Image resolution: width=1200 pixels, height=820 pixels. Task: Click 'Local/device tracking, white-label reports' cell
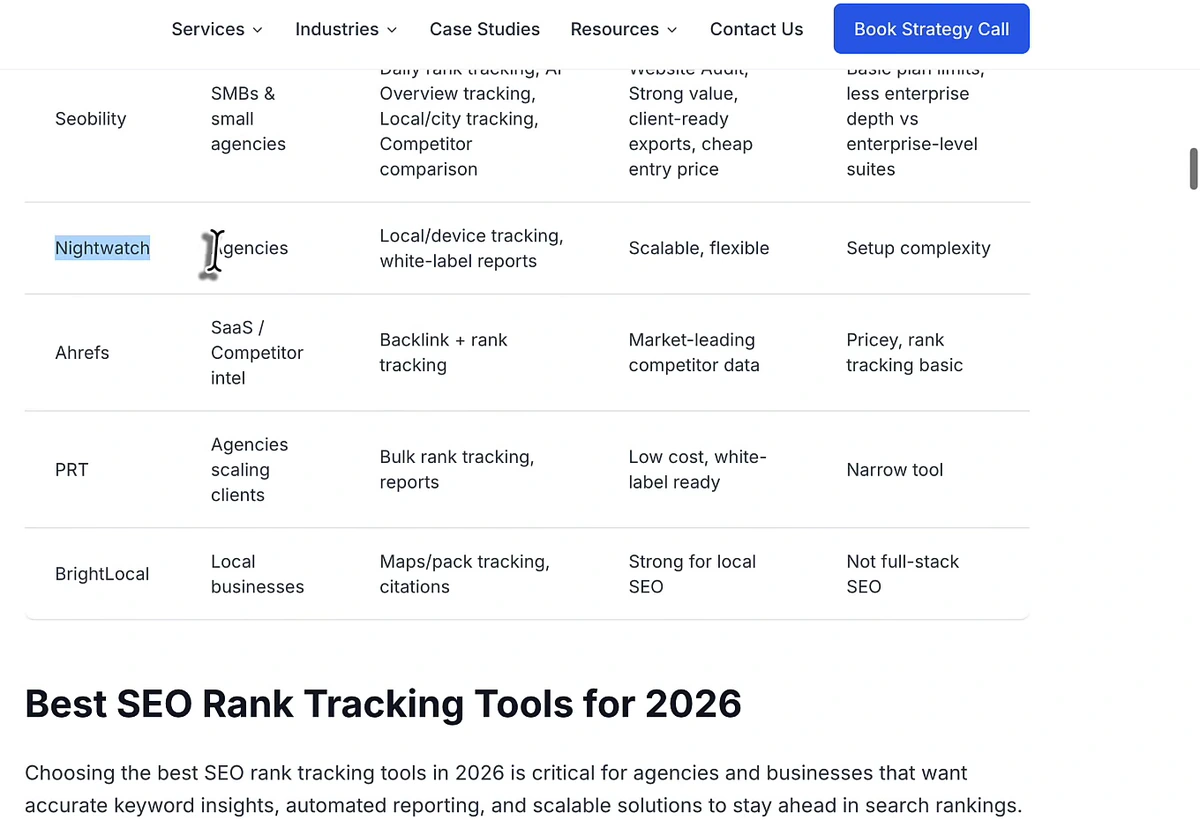(x=471, y=248)
